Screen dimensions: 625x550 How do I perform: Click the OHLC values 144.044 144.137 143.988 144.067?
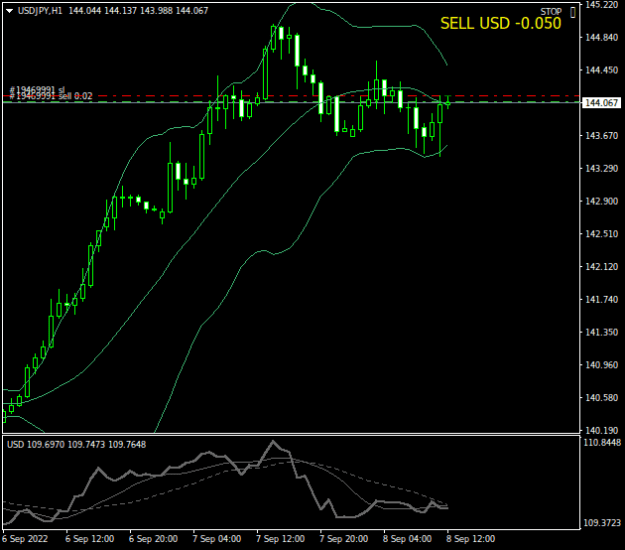pos(138,11)
